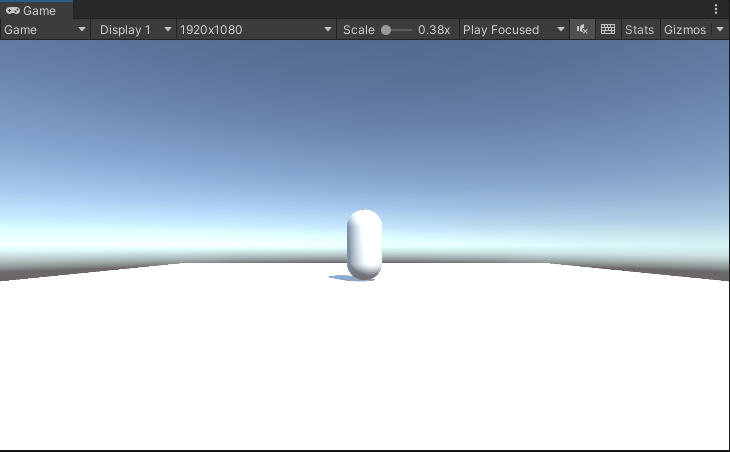730x452 pixels.
Task: Open the Play Focused dropdown
Action: coord(514,30)
